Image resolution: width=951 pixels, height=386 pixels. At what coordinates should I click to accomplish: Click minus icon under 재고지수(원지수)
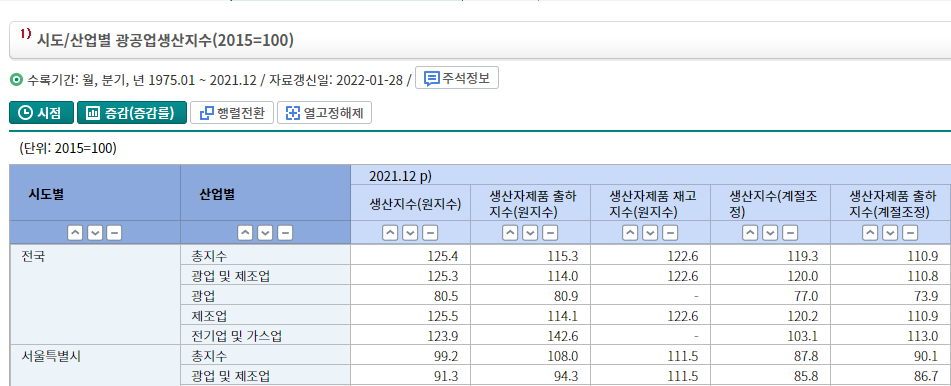pos(671,233)
